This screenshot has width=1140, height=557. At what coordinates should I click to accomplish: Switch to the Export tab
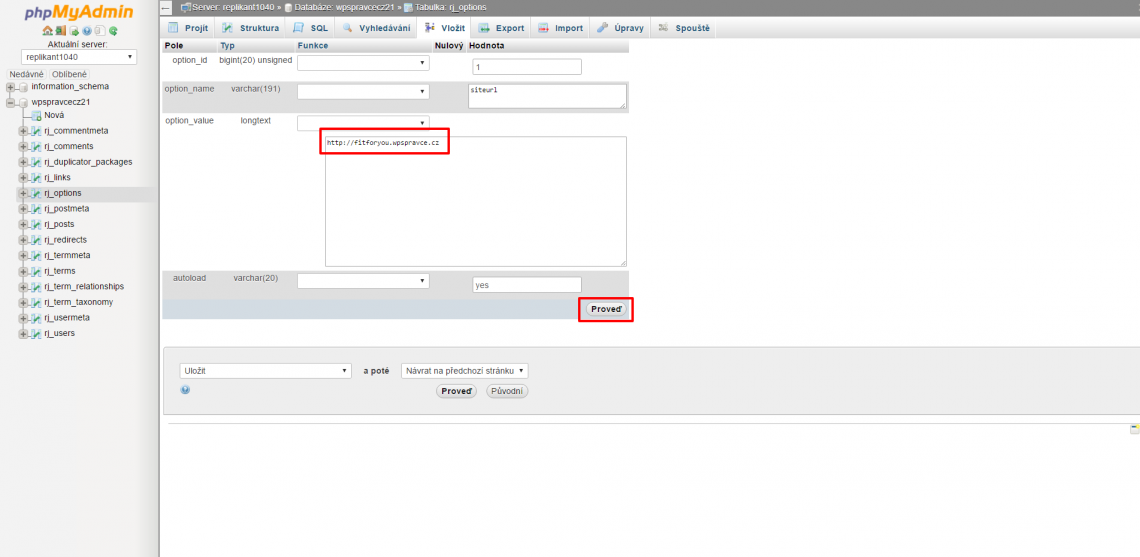coord(501,28)
